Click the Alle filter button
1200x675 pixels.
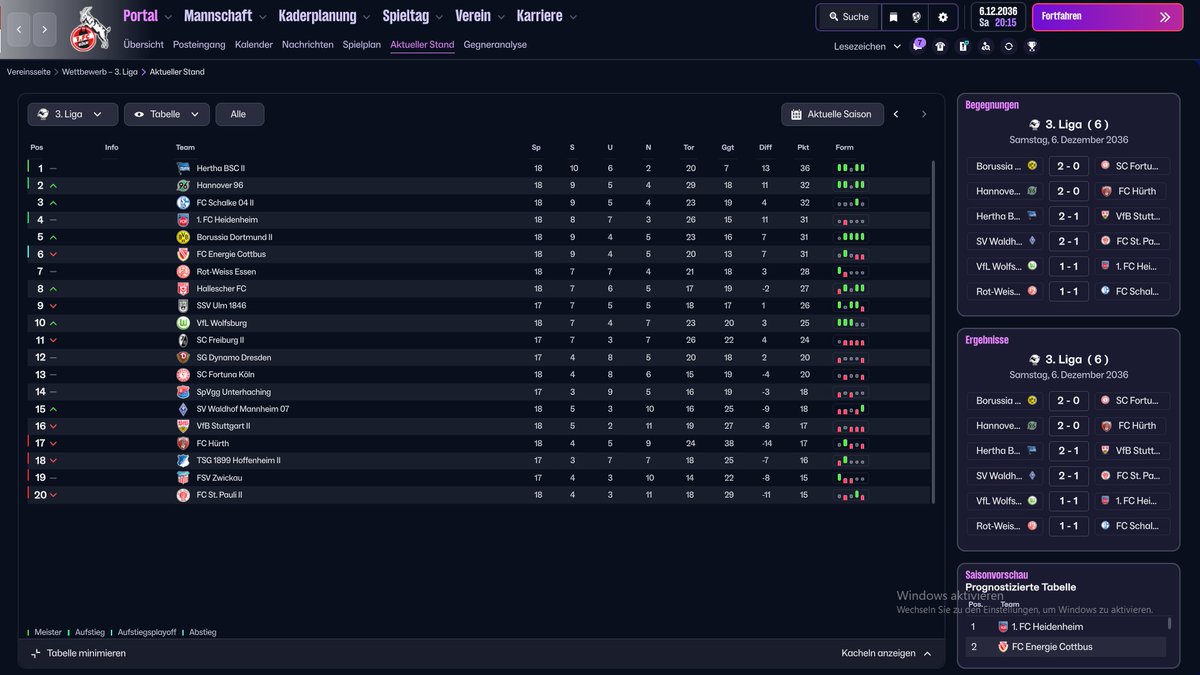tap(239, 114)
